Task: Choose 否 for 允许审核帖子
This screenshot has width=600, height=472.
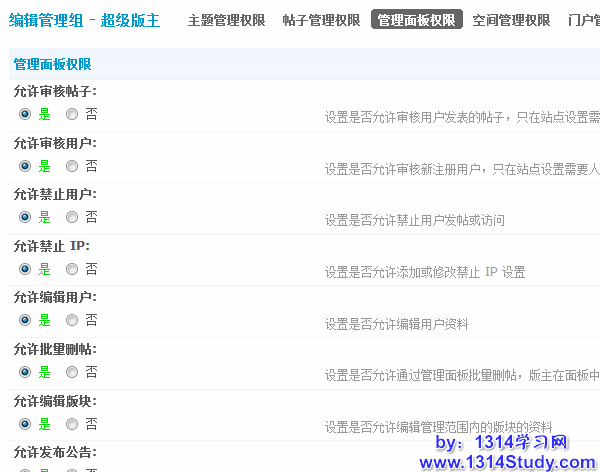Action: [72, 114]
